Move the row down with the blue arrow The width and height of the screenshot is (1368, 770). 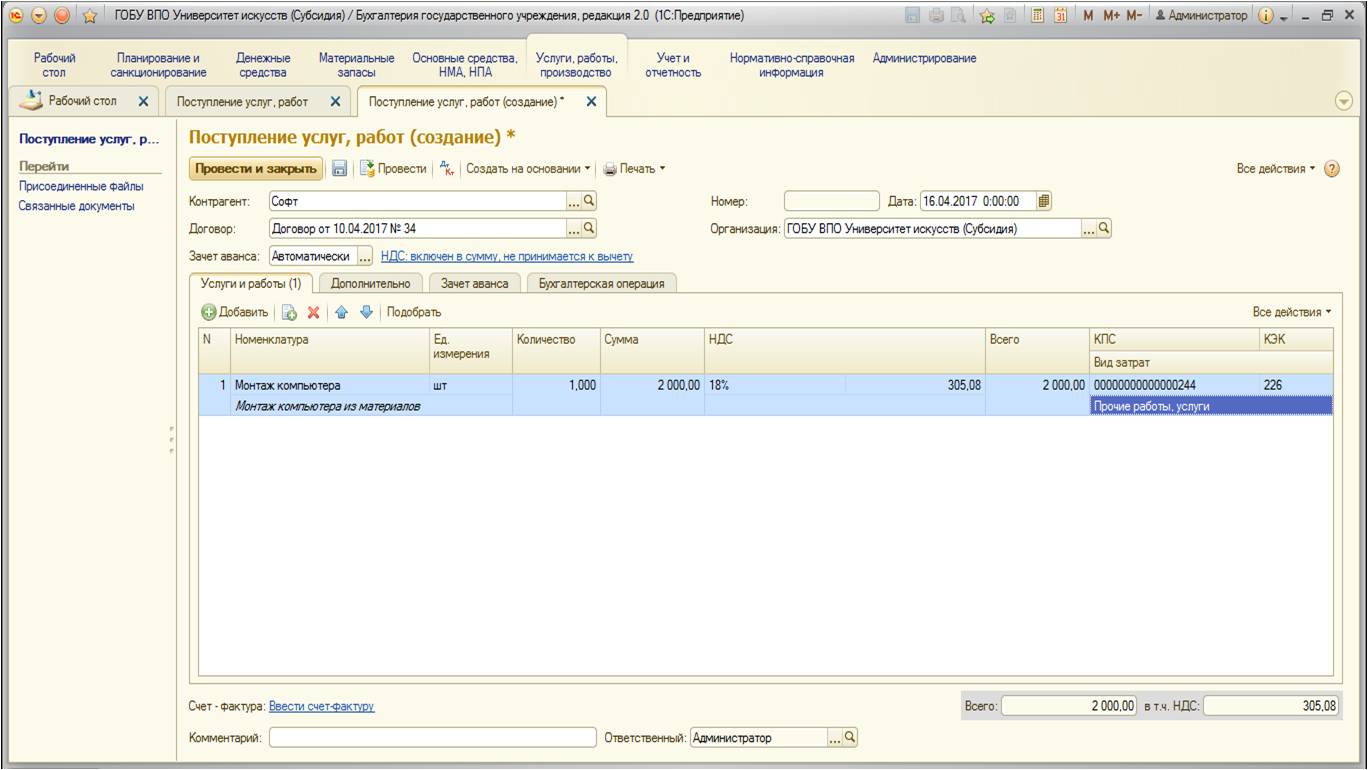tap(366, 312)
